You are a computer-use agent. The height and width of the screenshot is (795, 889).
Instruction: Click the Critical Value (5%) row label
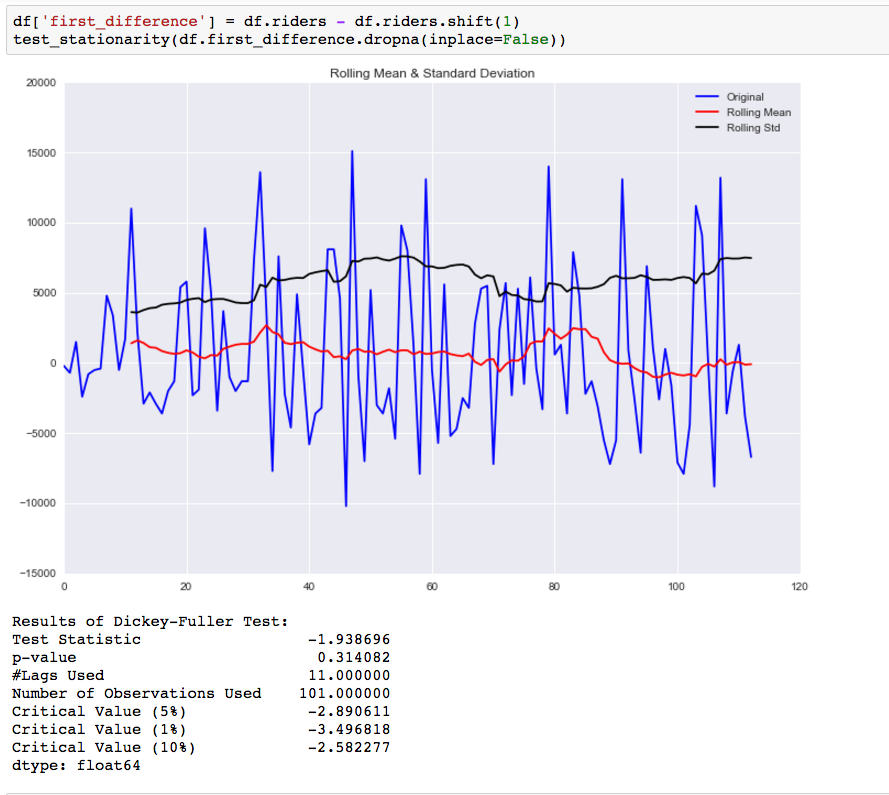tap(99, 712)
